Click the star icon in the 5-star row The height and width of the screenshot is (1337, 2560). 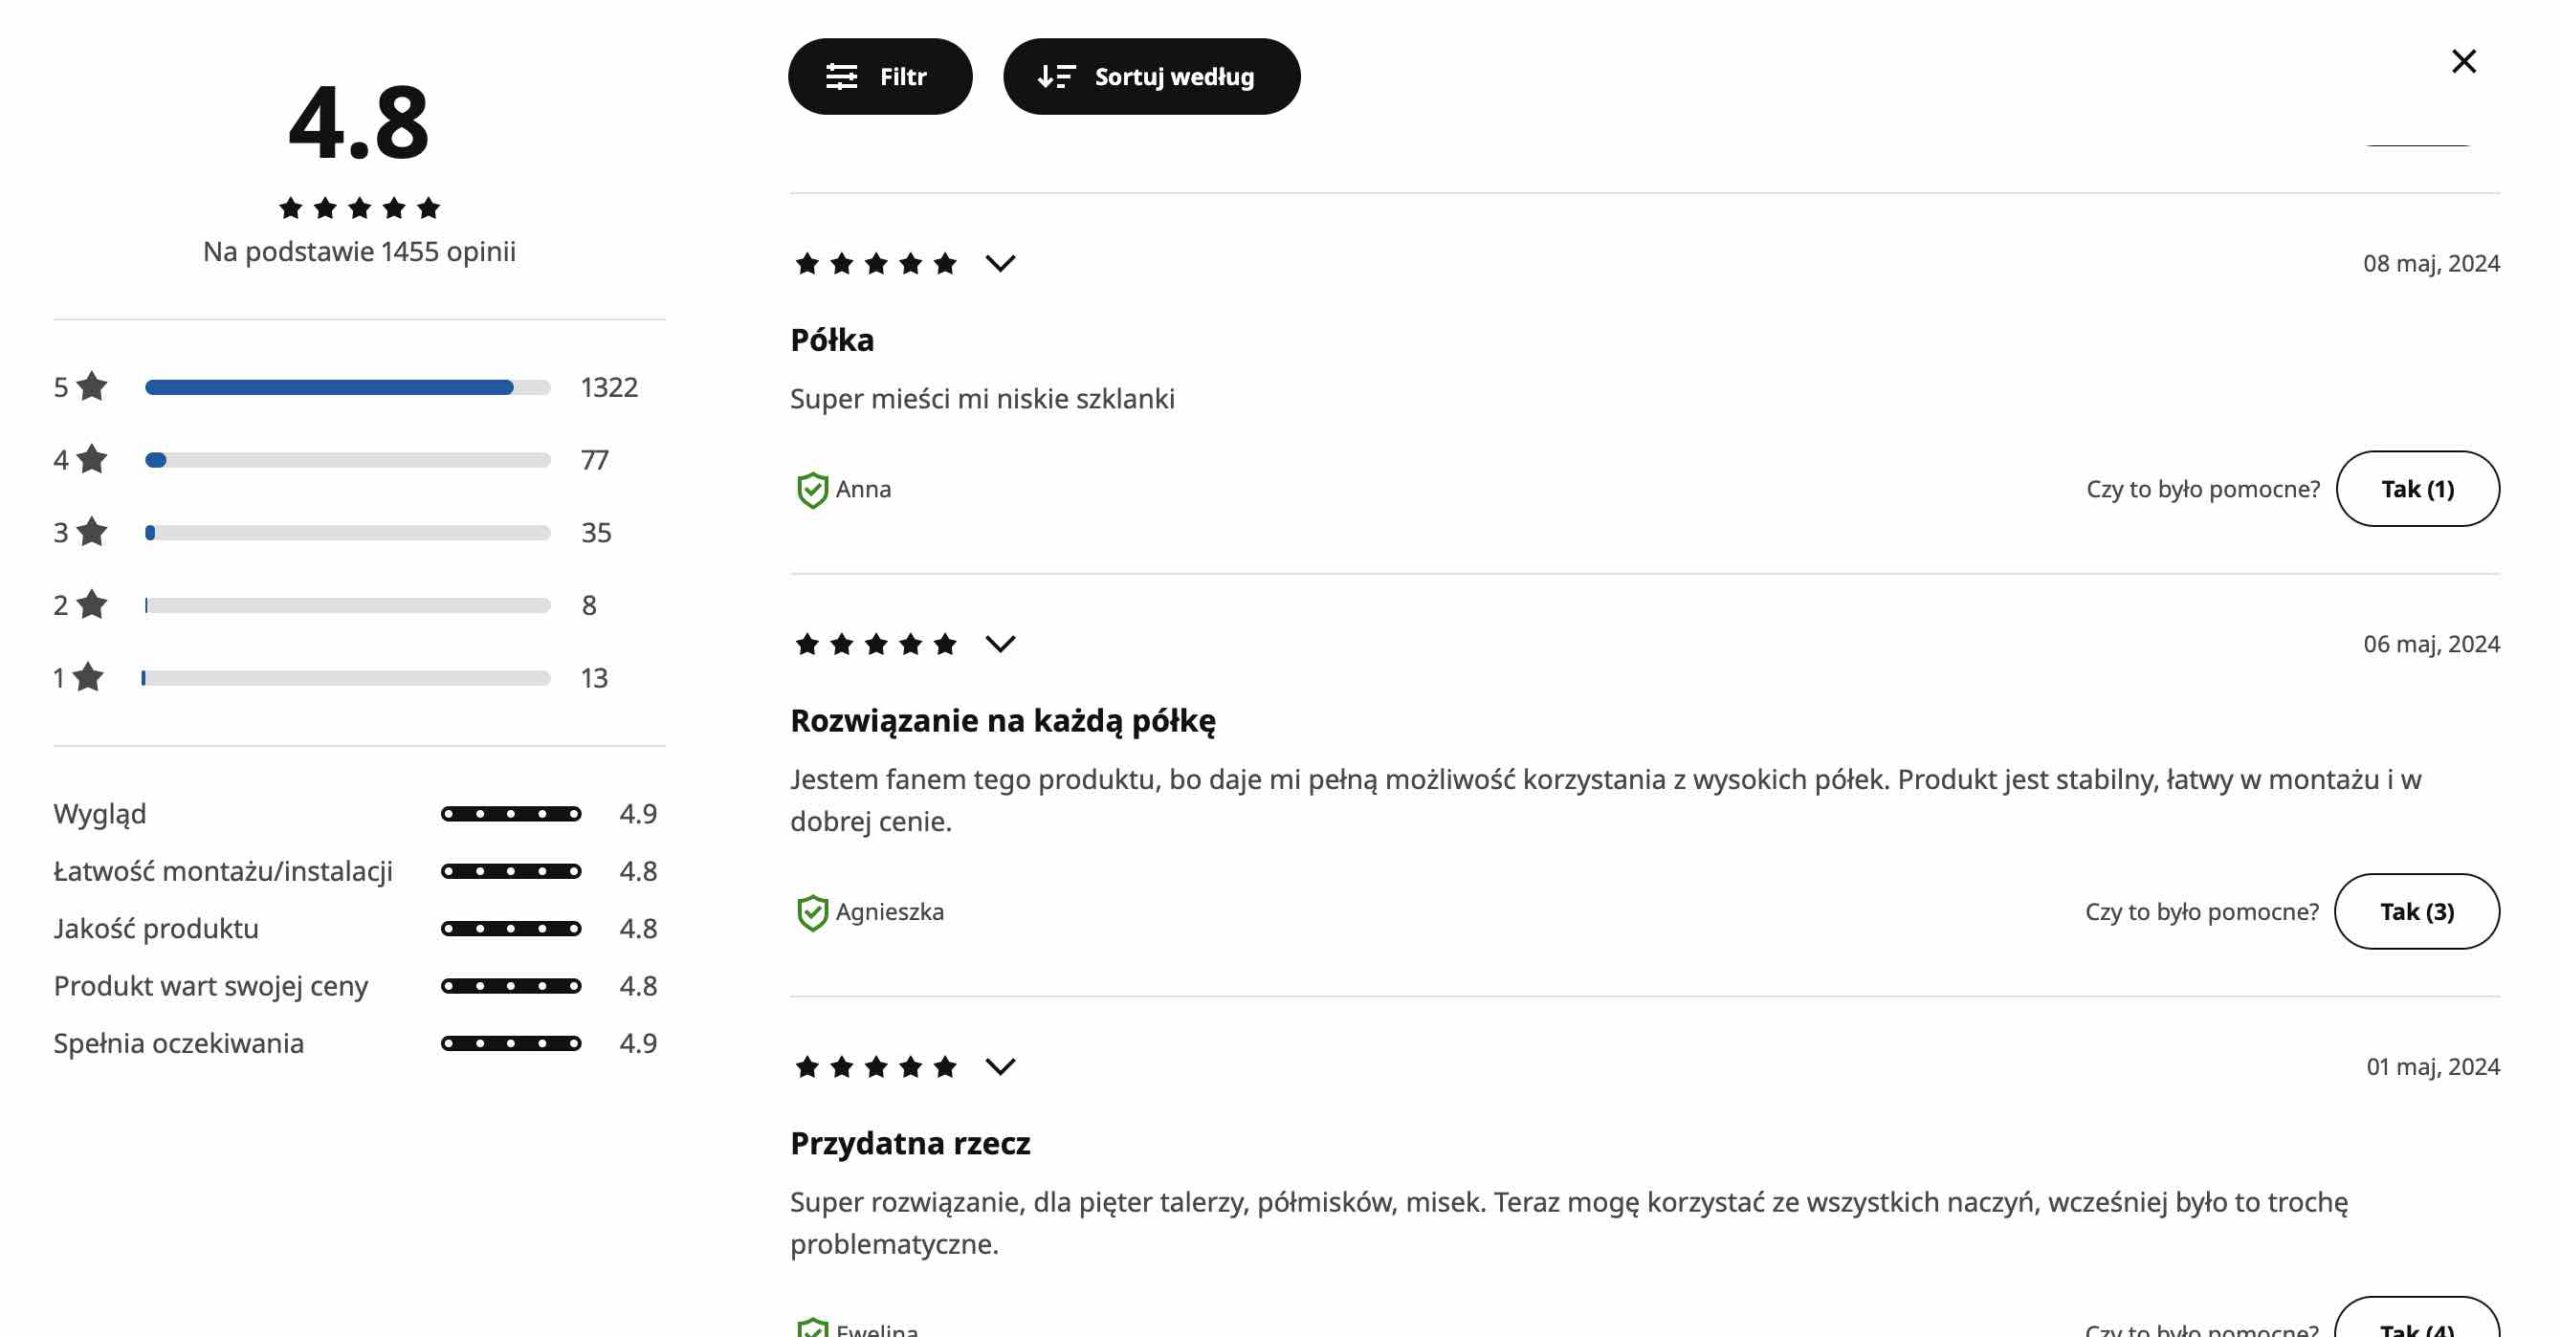[91, 388]
